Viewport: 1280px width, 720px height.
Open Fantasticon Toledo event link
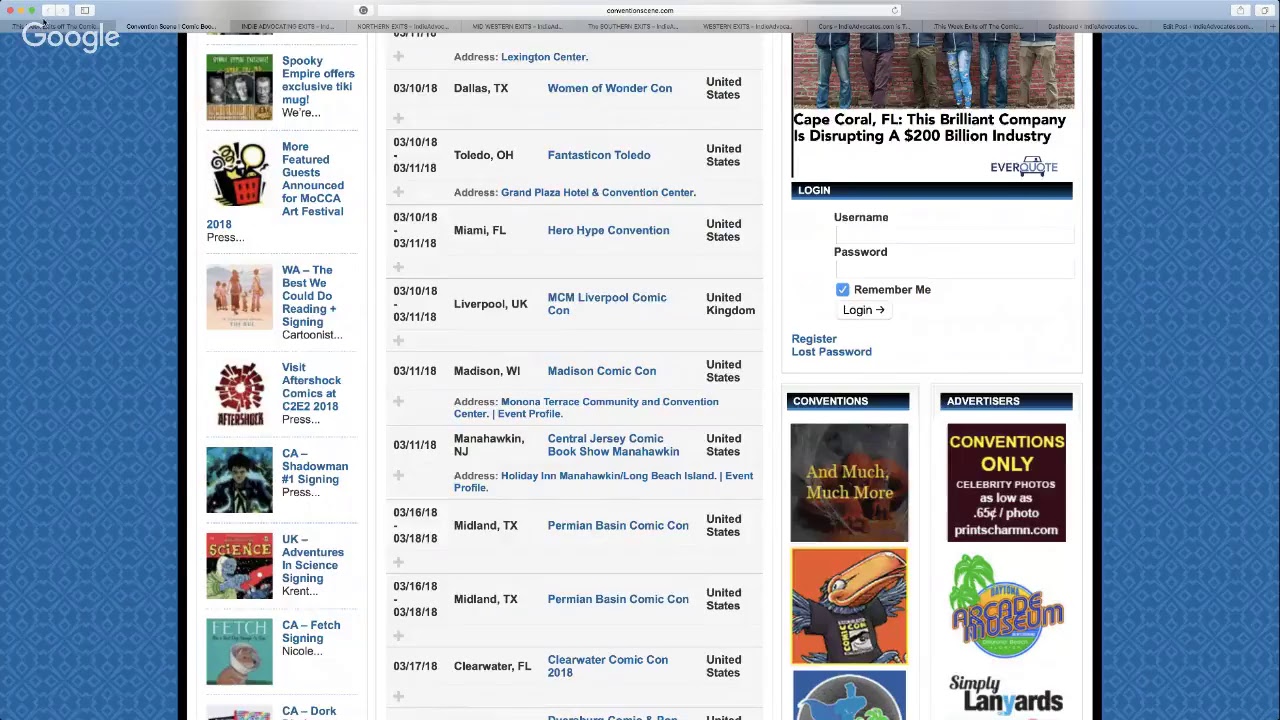pyautogui.click(x=598, y=155)
